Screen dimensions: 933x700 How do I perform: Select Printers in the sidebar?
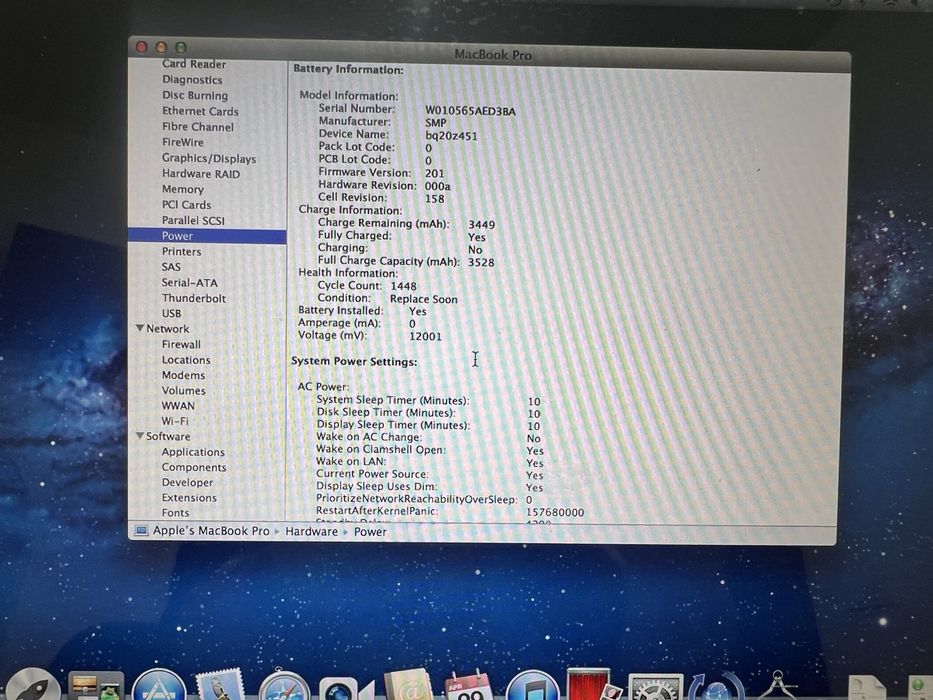pos(181,251)
